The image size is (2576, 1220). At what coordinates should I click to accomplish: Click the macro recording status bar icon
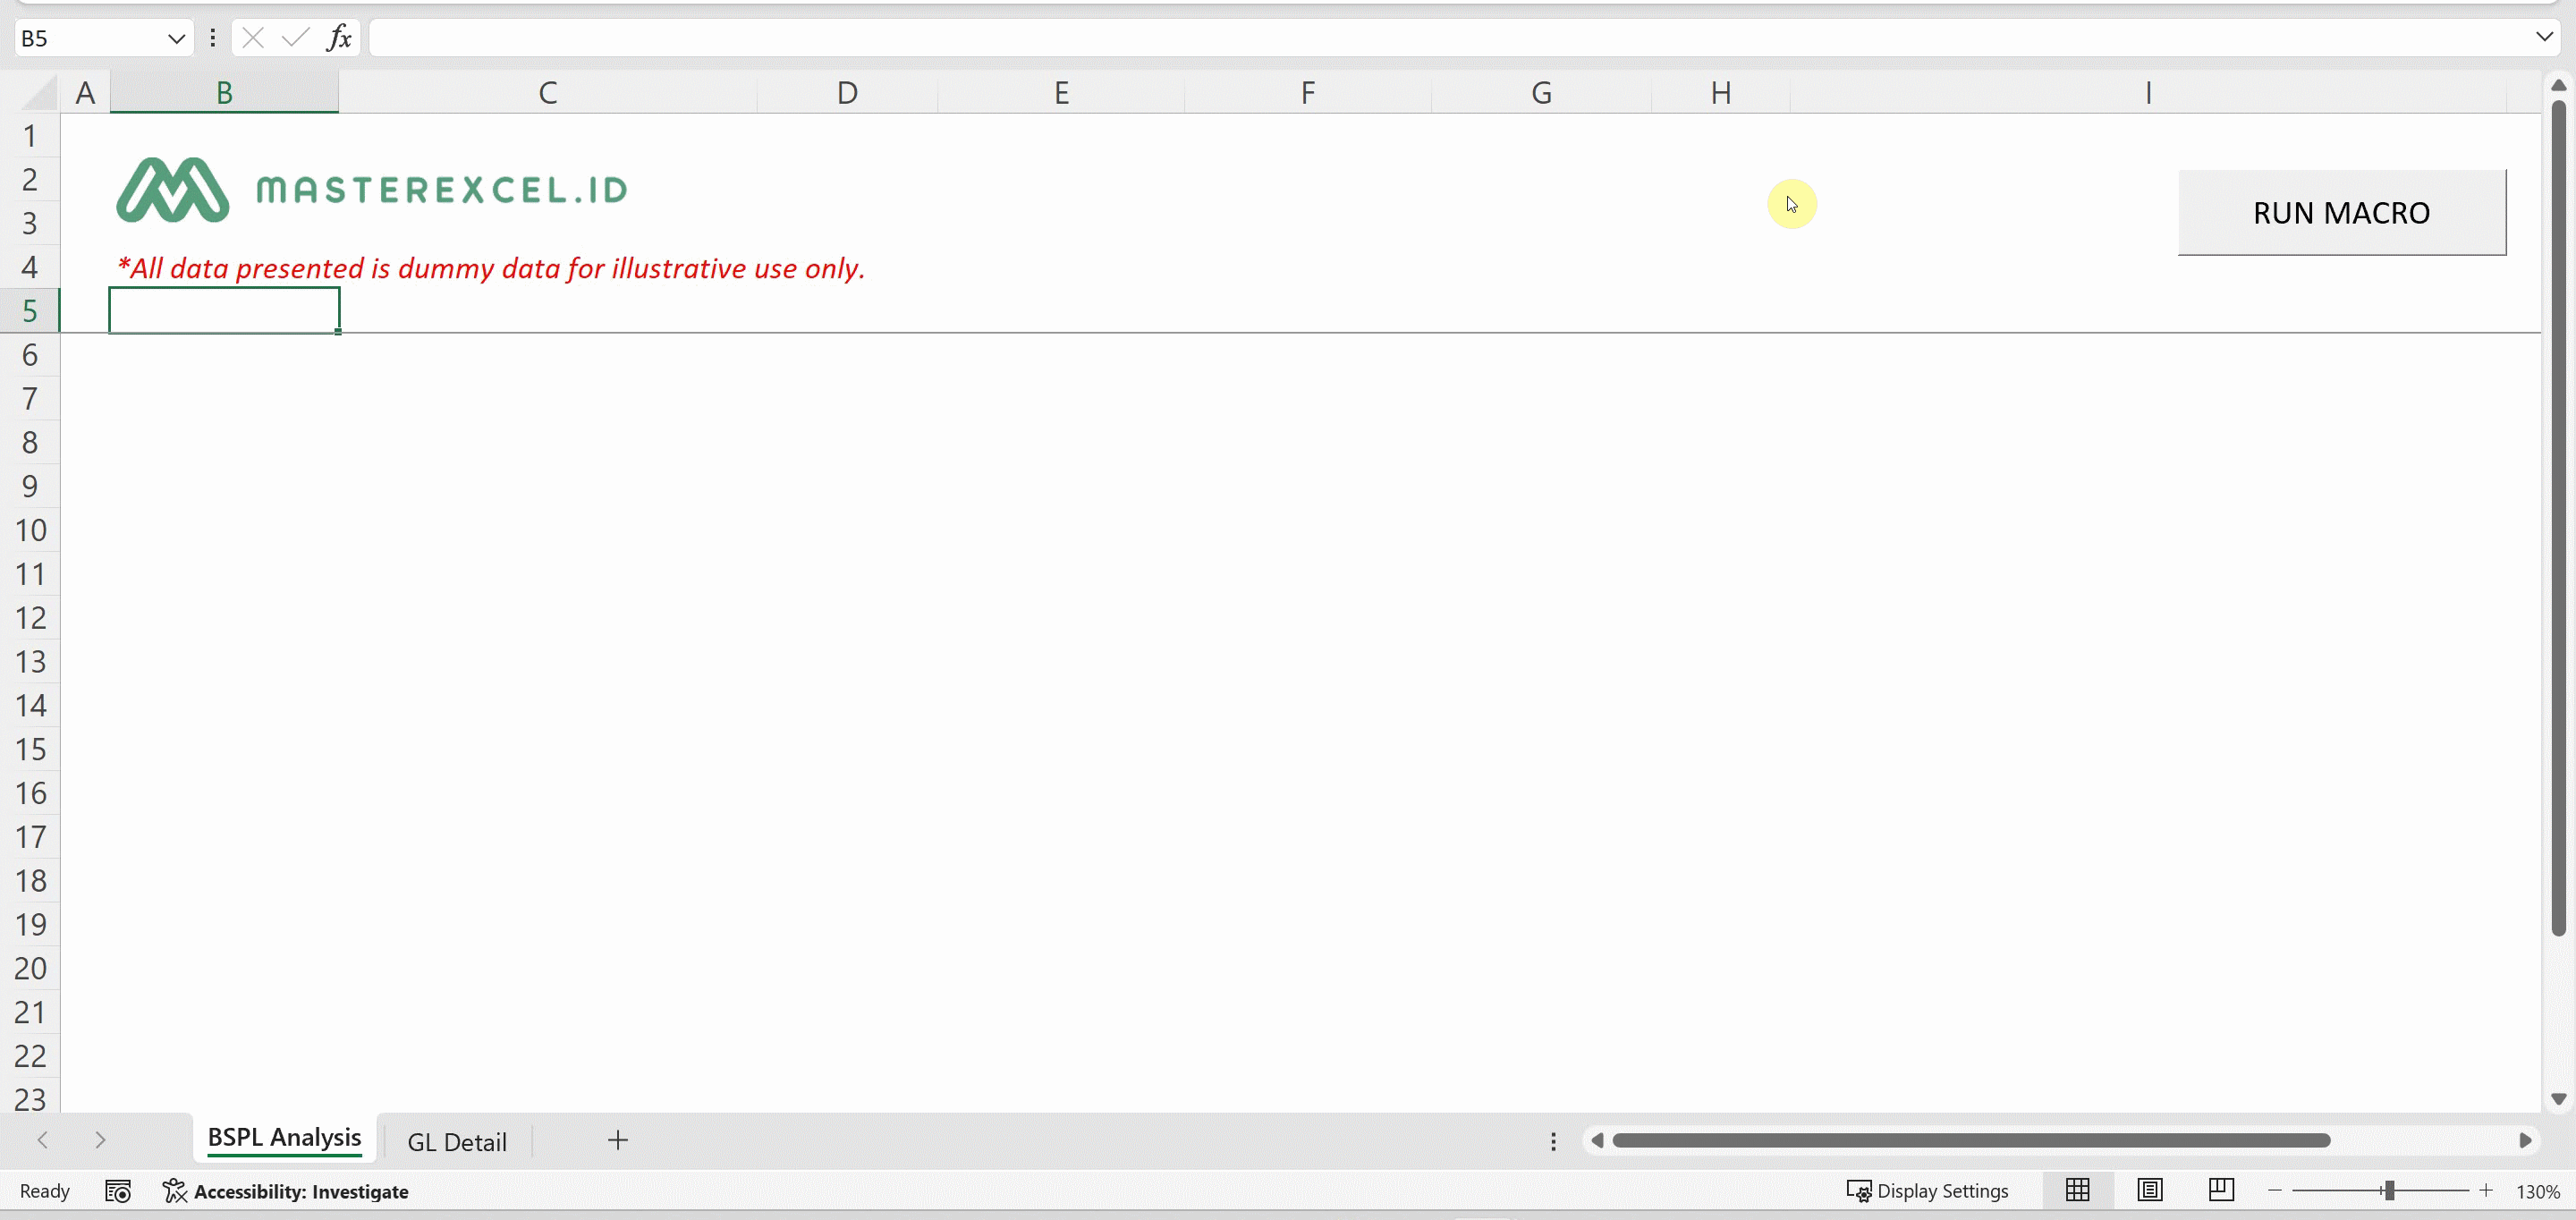point(118,1191)
